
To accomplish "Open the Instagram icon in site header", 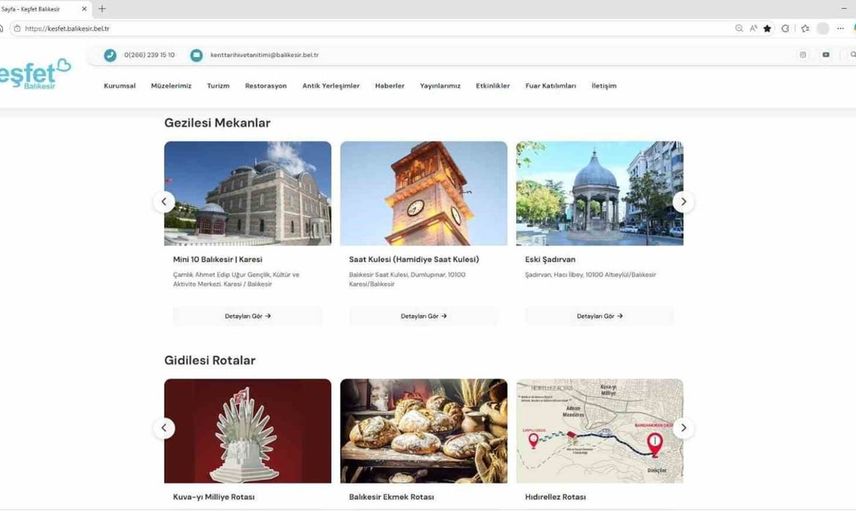I will [x=802, y=55].
